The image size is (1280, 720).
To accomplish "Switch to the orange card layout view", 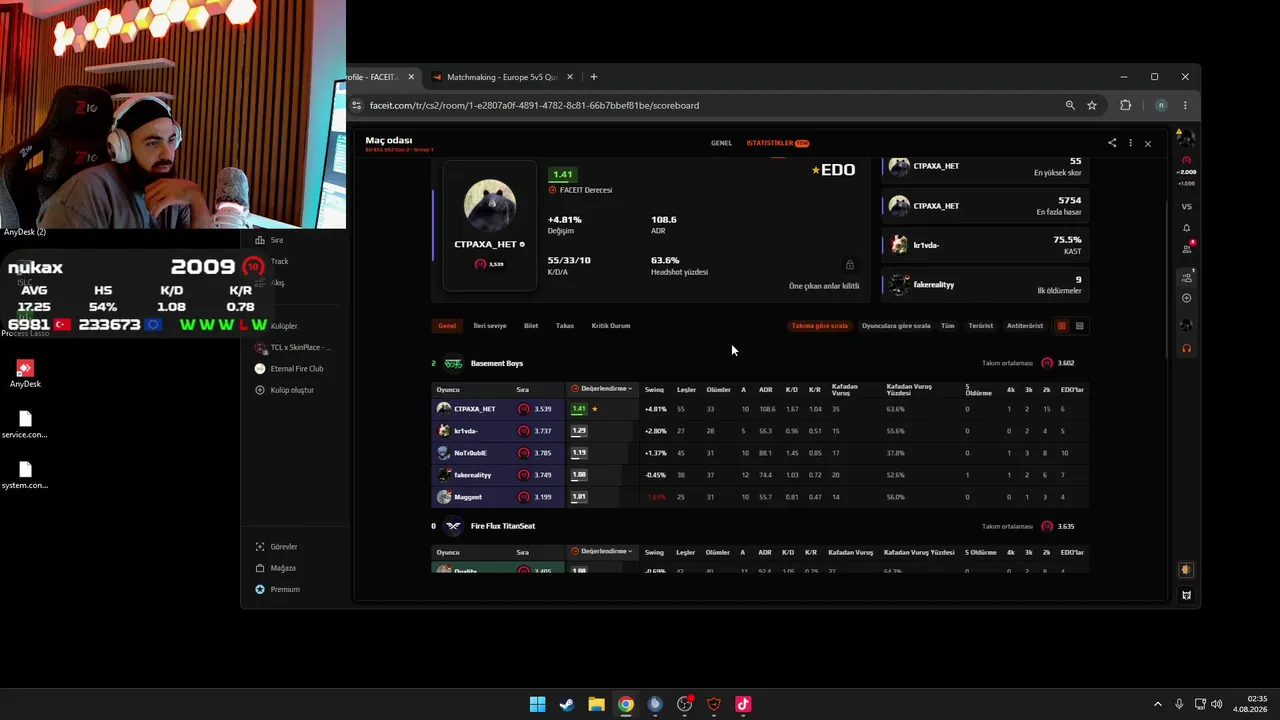I will 1062,325.
